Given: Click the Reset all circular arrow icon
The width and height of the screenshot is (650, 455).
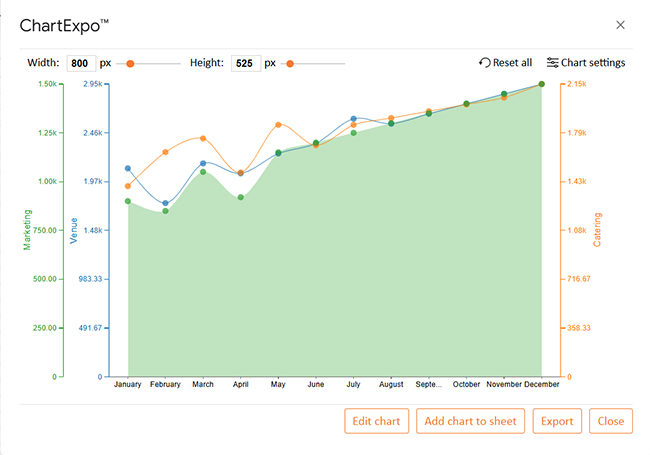Looking at the screenshot, I should point(485,63).
